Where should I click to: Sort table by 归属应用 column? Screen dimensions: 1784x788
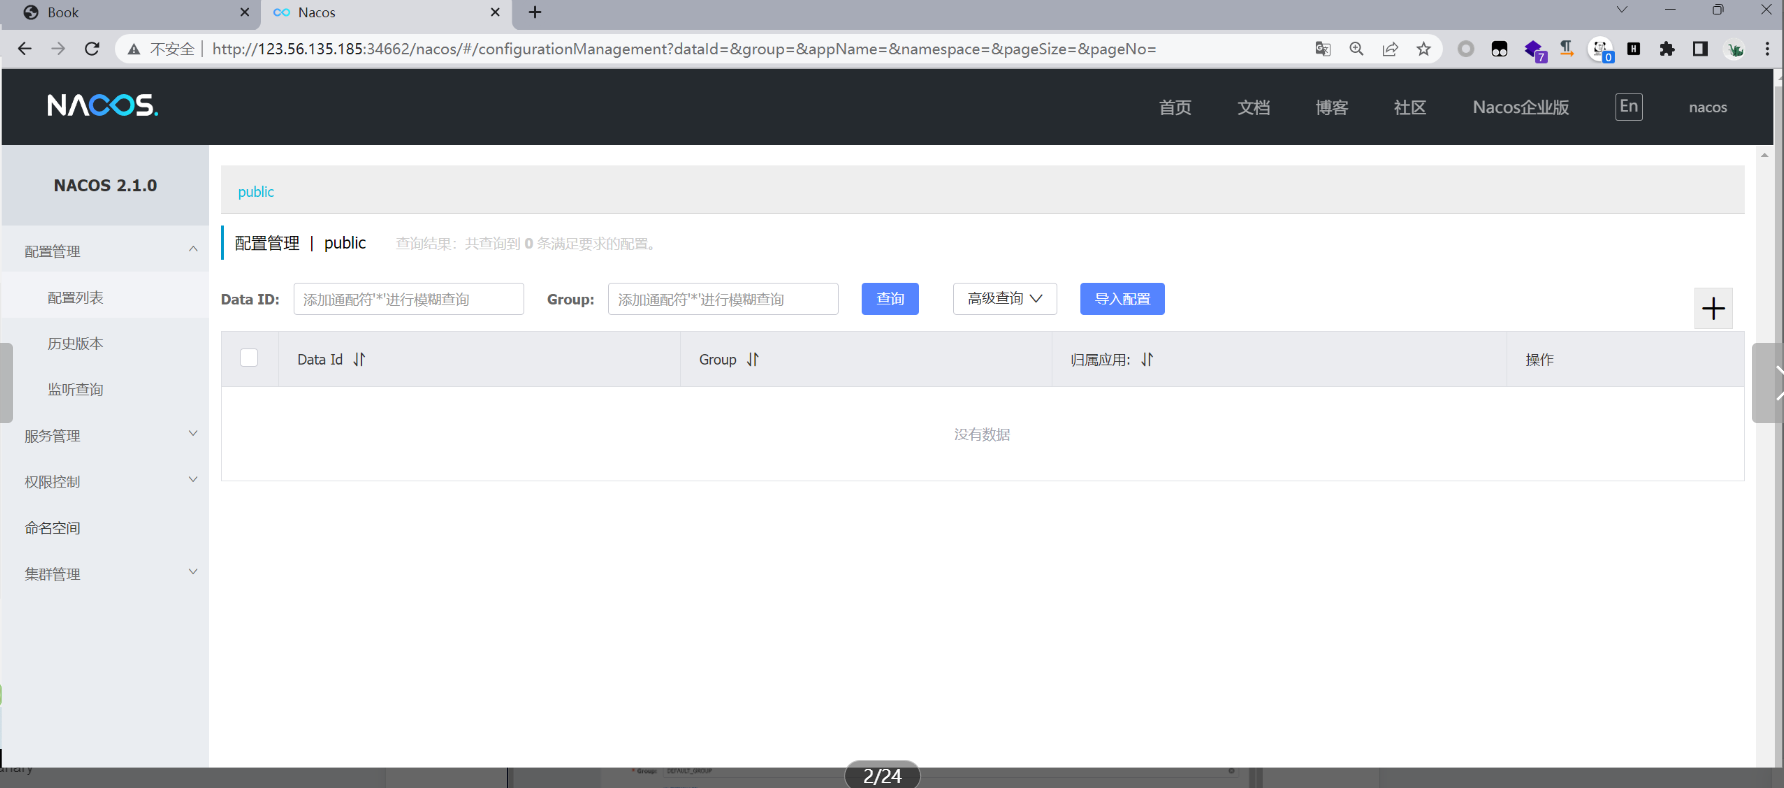pyautogui.click(x=1147, y=359)
